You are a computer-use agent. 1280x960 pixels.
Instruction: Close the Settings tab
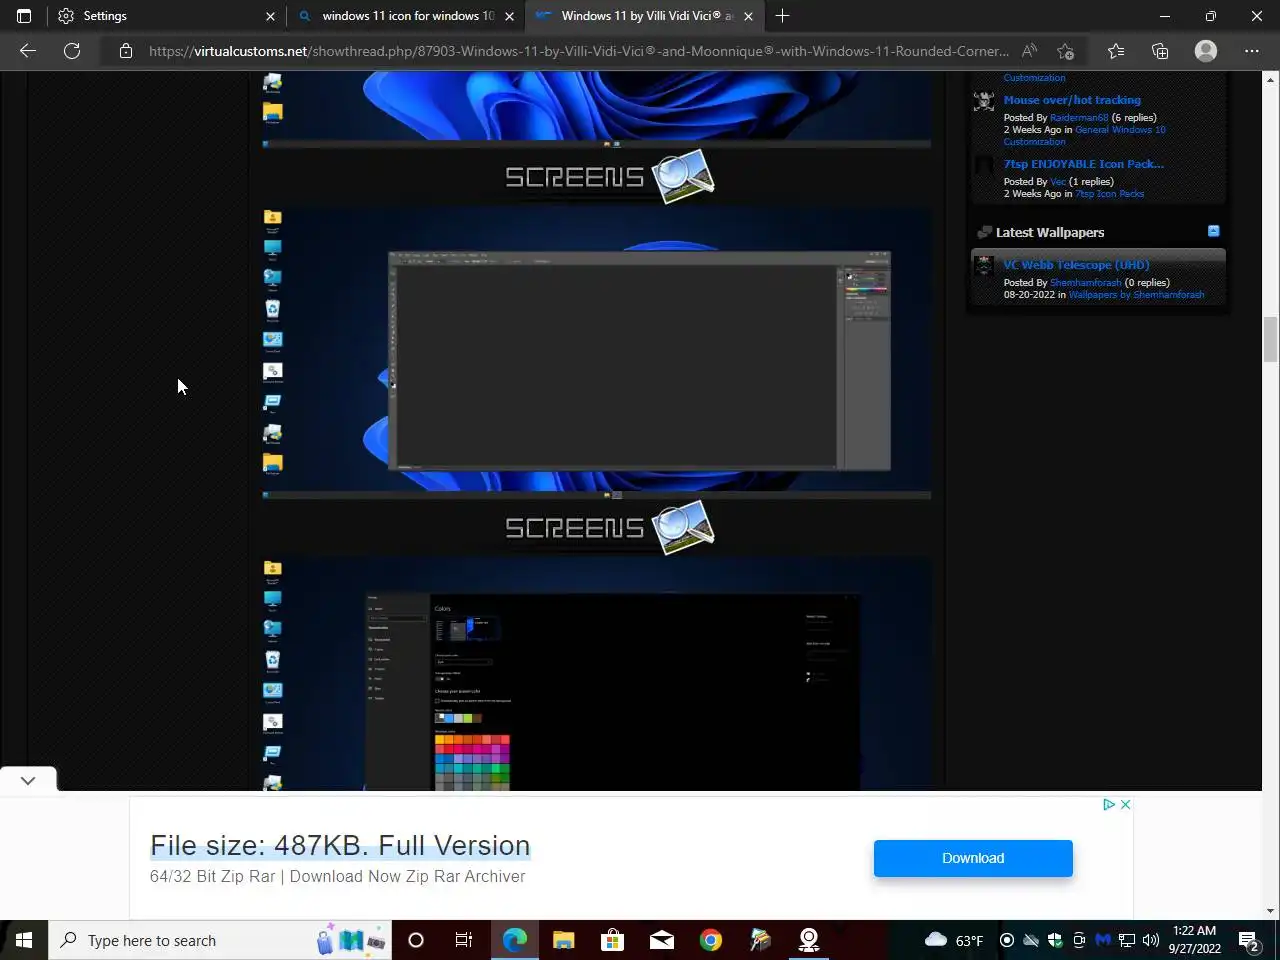(x=270, y=16)
